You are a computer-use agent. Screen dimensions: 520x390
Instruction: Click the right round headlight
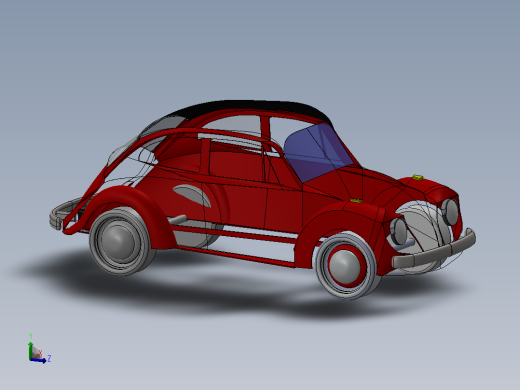450,212
